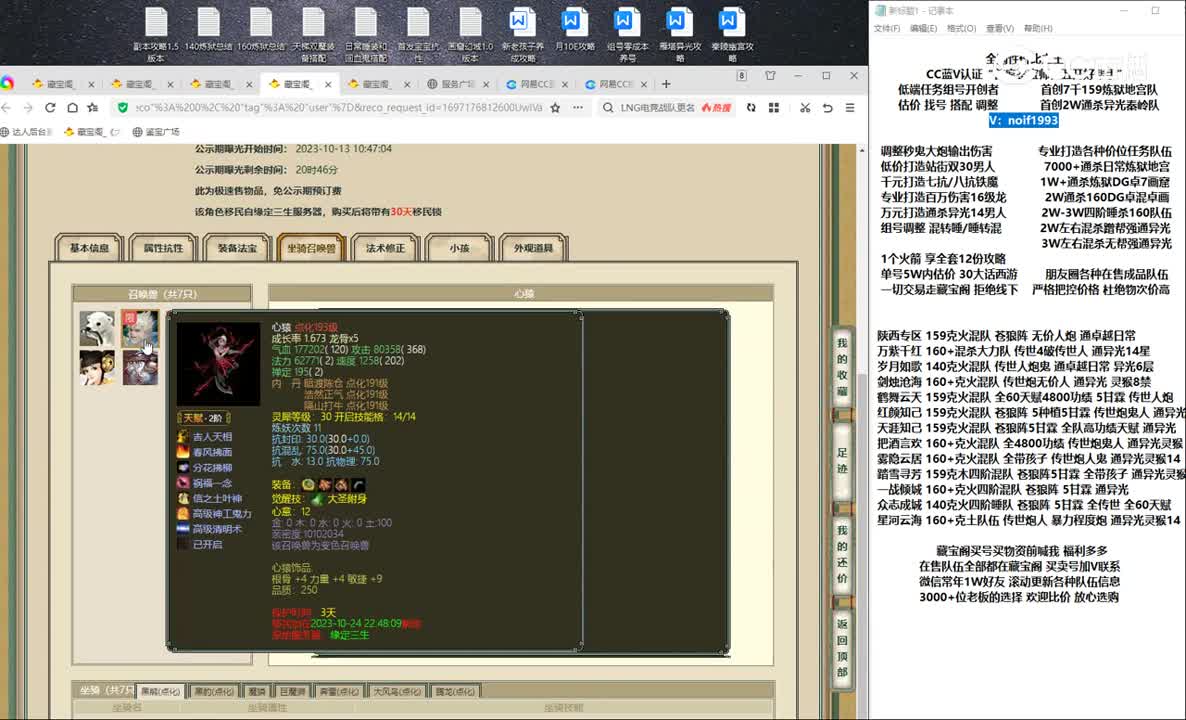Open the address bar three-dot options
1186x720 pixels.
coord(578,107)
